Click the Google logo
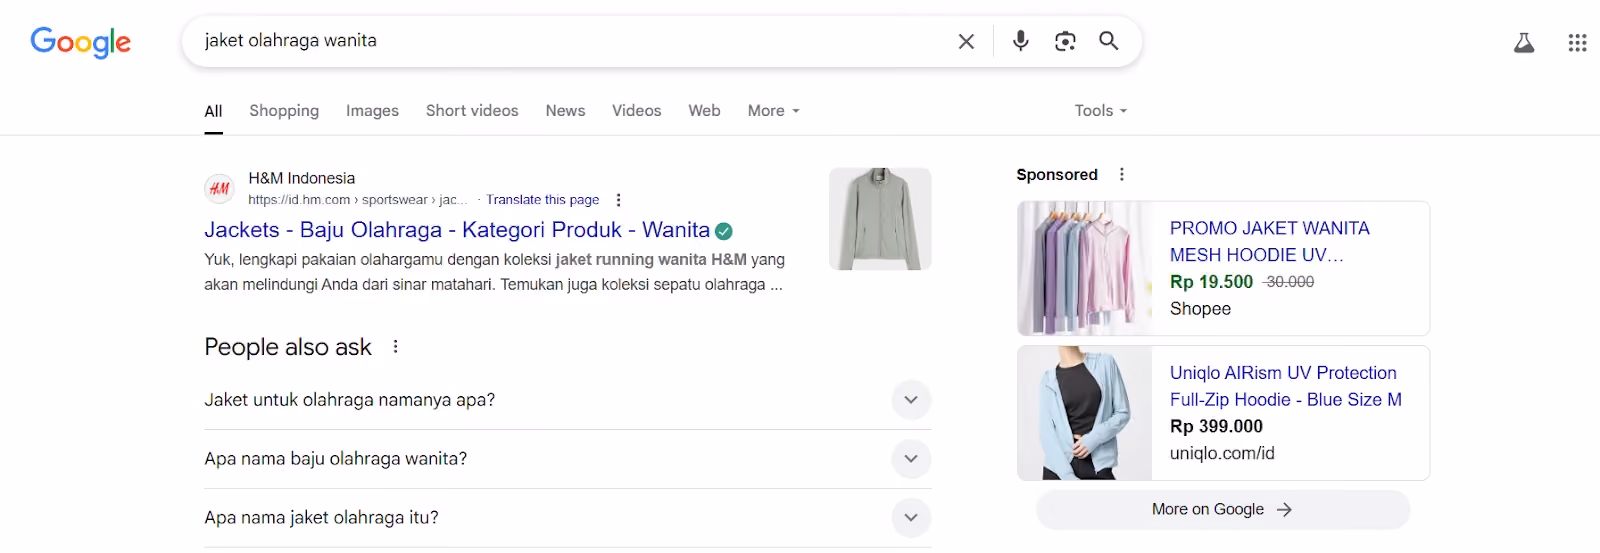This screenshot has height=553, width=1600. point(81,42)
